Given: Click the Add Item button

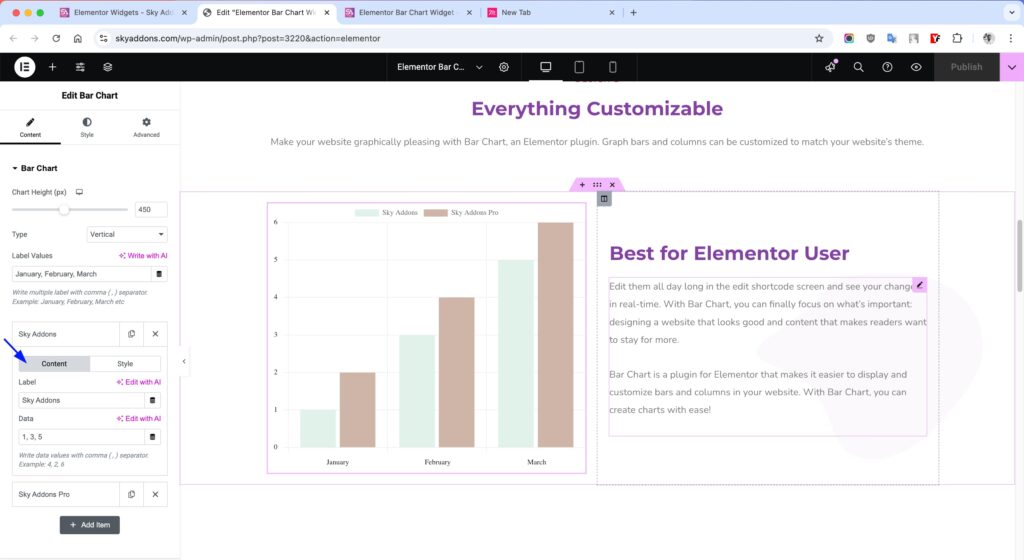Looking at the screenshot, I should click(89, 525).
